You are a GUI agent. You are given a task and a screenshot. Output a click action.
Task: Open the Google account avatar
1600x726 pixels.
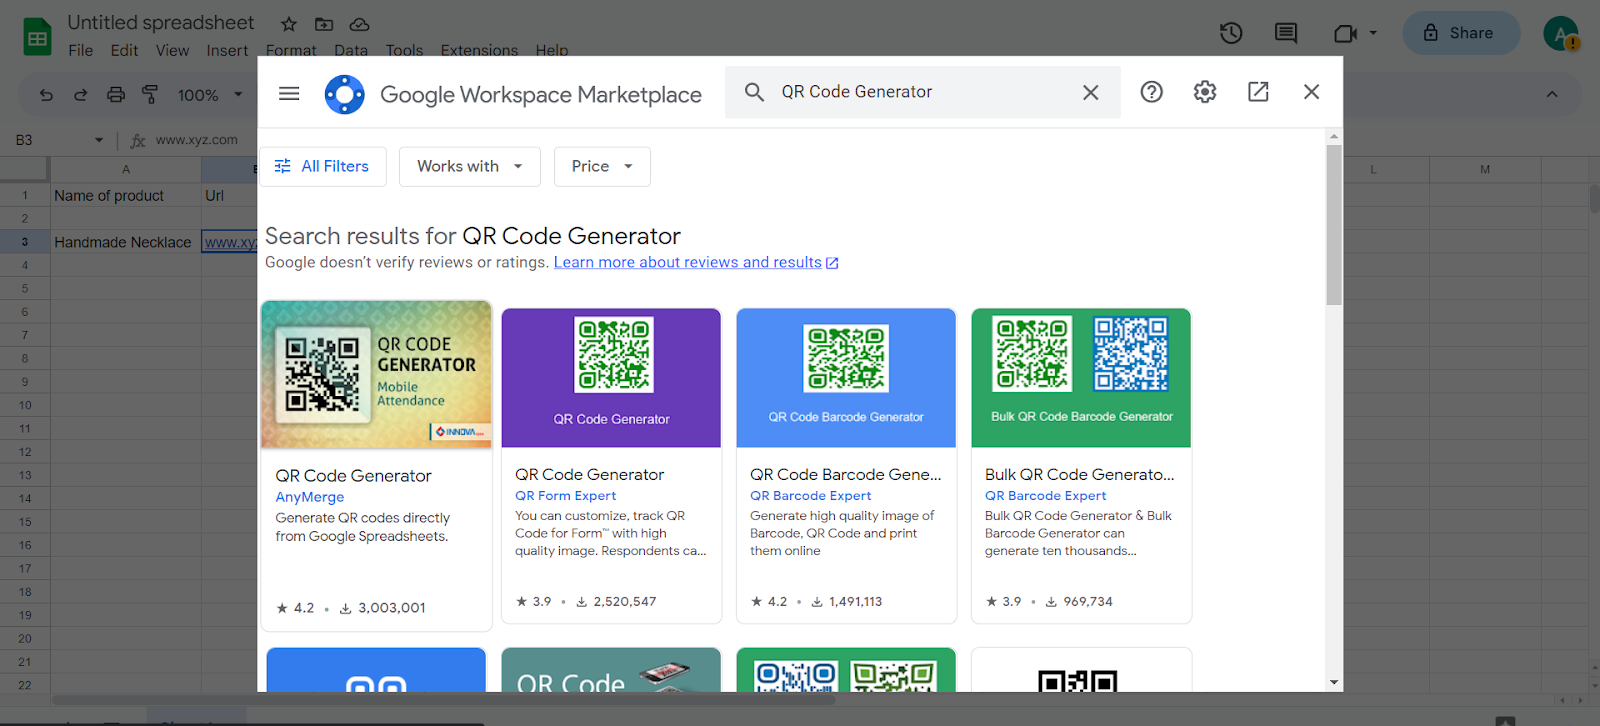[x=1561, y=33]
